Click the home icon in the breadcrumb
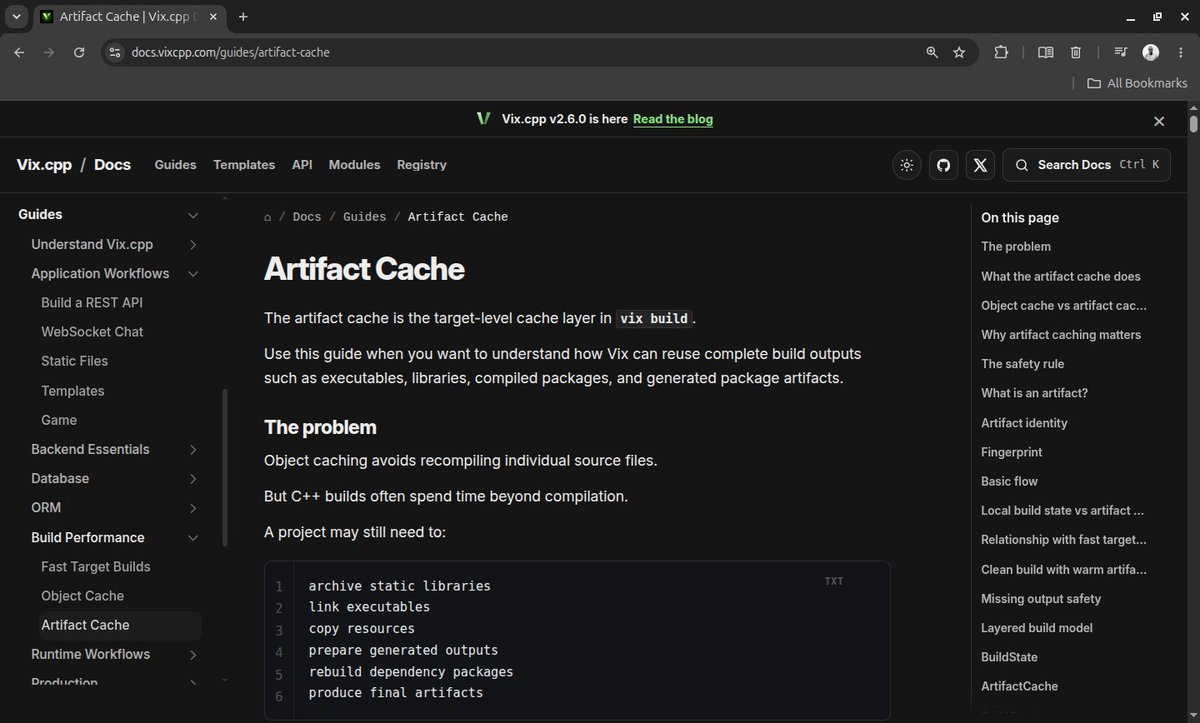 pyautogui.click(x=268, y=217)
